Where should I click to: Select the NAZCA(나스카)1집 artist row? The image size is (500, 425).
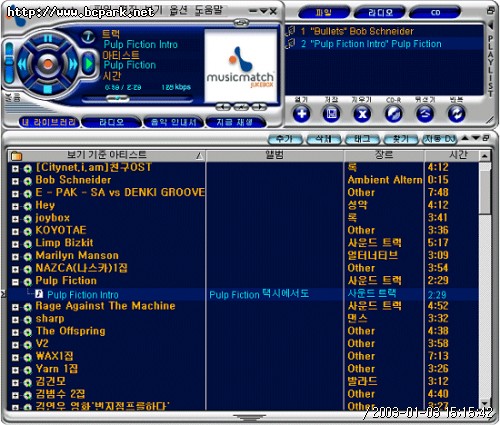tap(82, 268)
